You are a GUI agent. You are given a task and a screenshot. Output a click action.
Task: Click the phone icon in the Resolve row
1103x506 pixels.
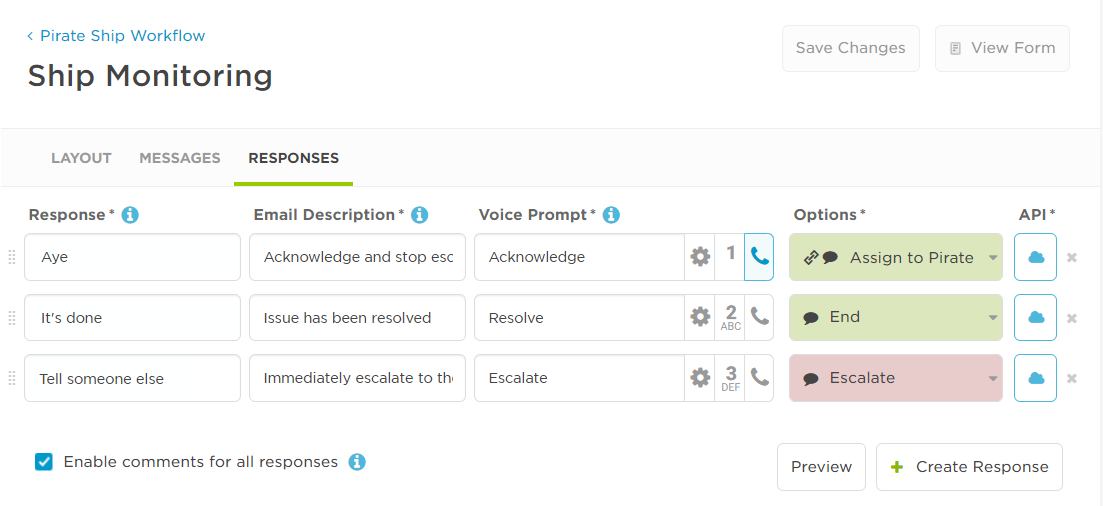pos(759,317)
